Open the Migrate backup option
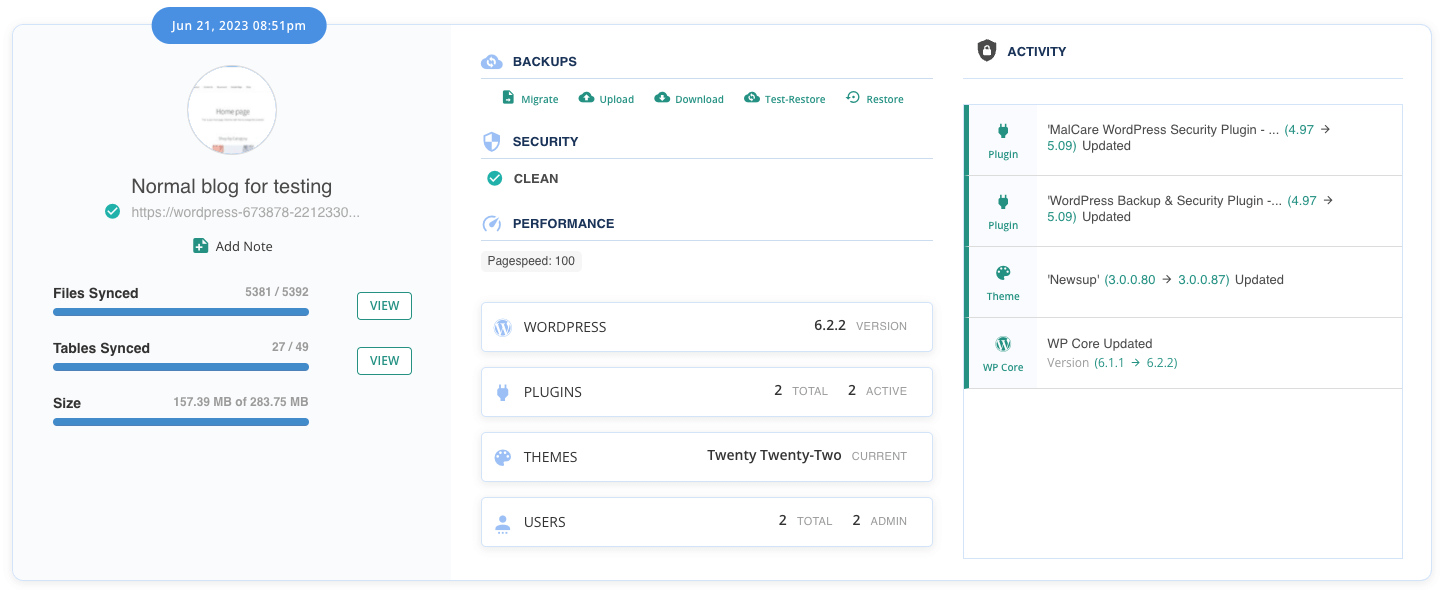1440x590 pixels. coord(530,98)
